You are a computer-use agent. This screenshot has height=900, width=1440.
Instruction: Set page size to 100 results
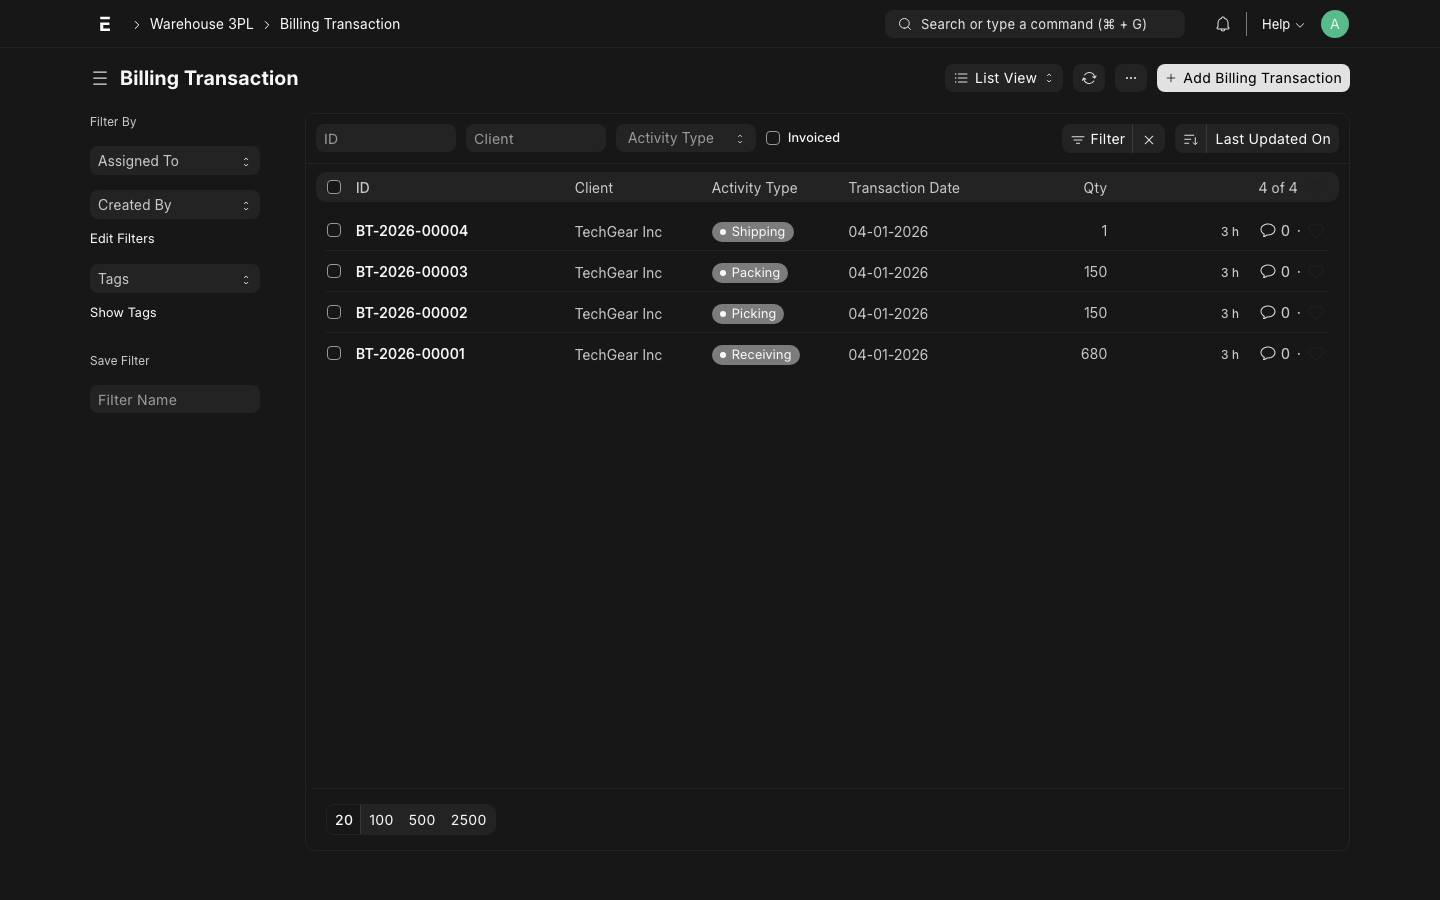coord(380,820)
